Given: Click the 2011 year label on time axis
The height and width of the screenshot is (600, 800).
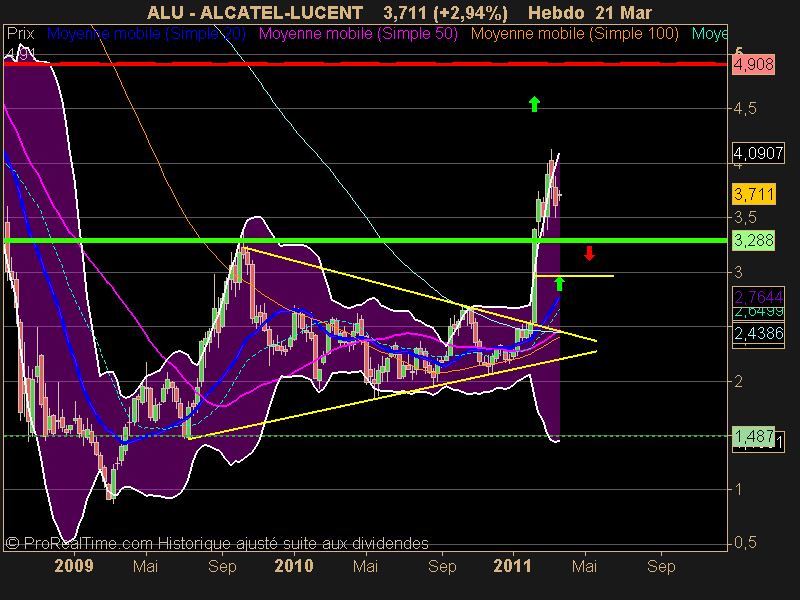Looking at the screenshot, I should tap(513, 566).
